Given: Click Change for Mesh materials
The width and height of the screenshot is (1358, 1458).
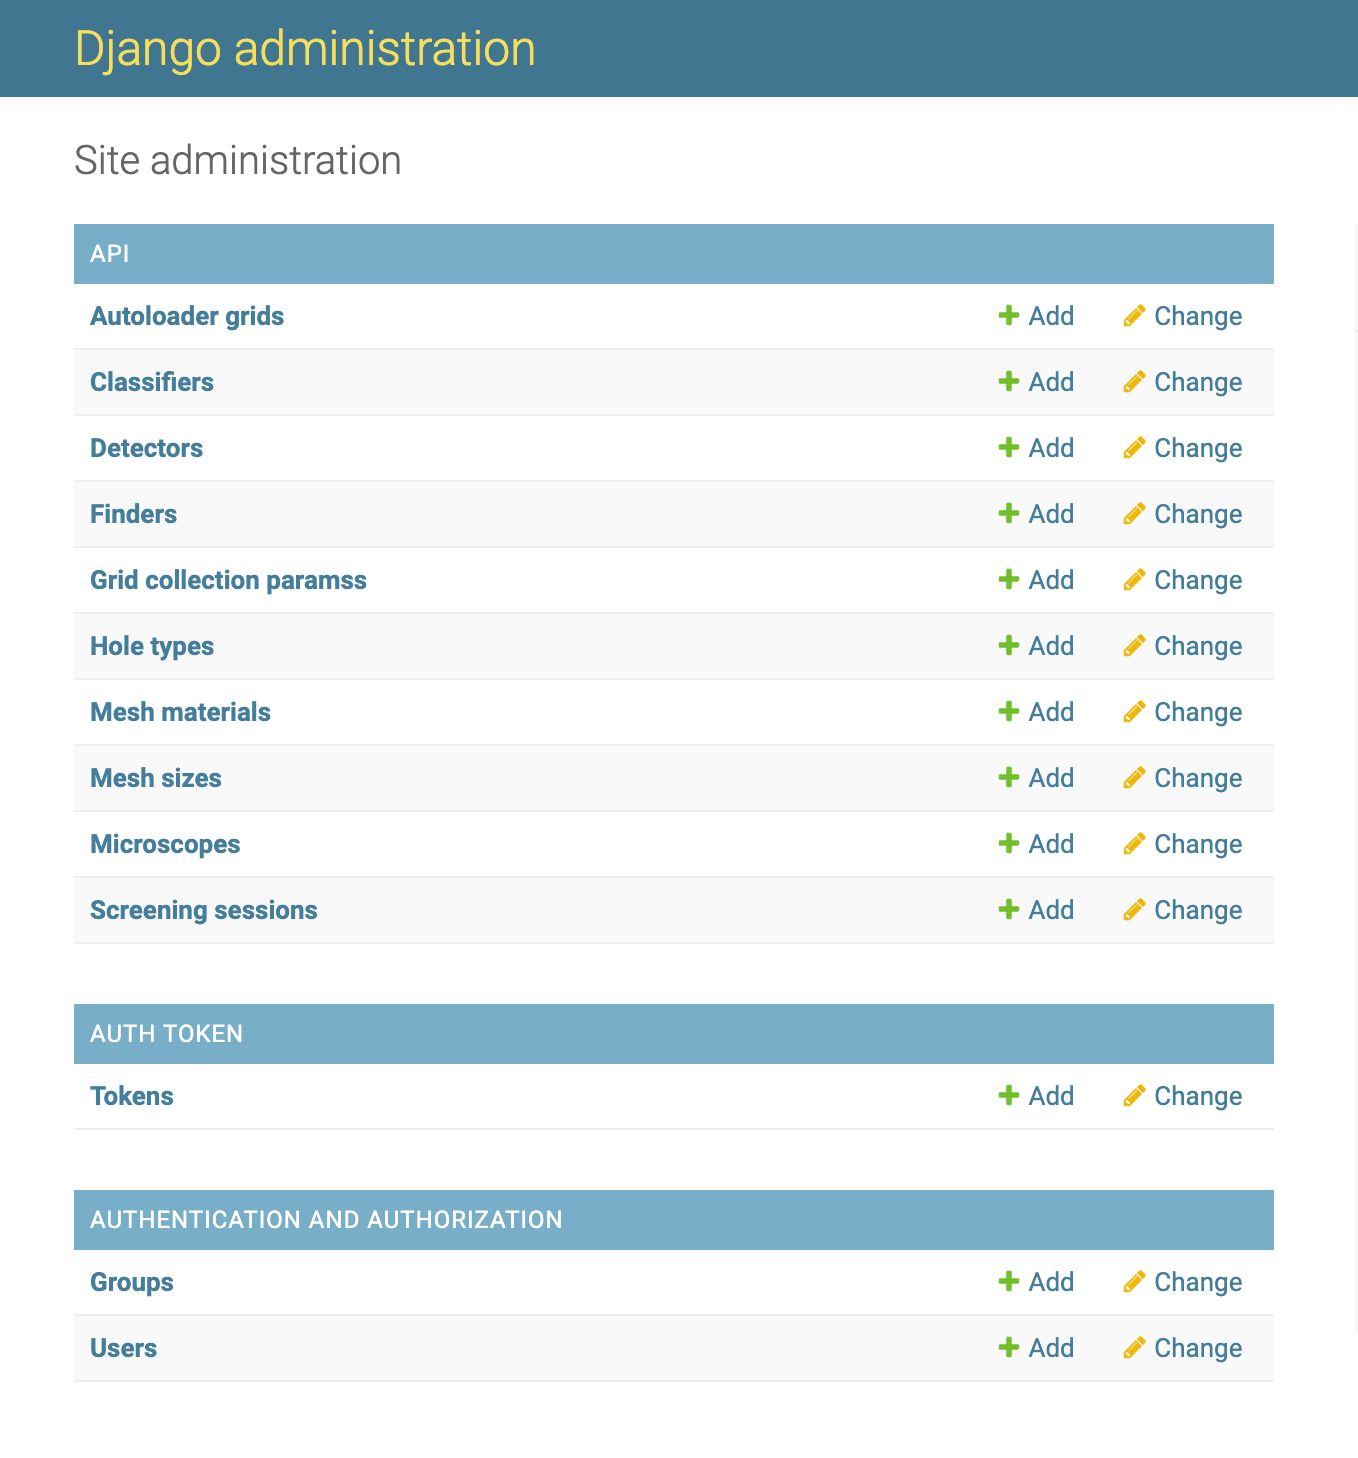Looking at the screenshot, I should [x=1182, y=712].
